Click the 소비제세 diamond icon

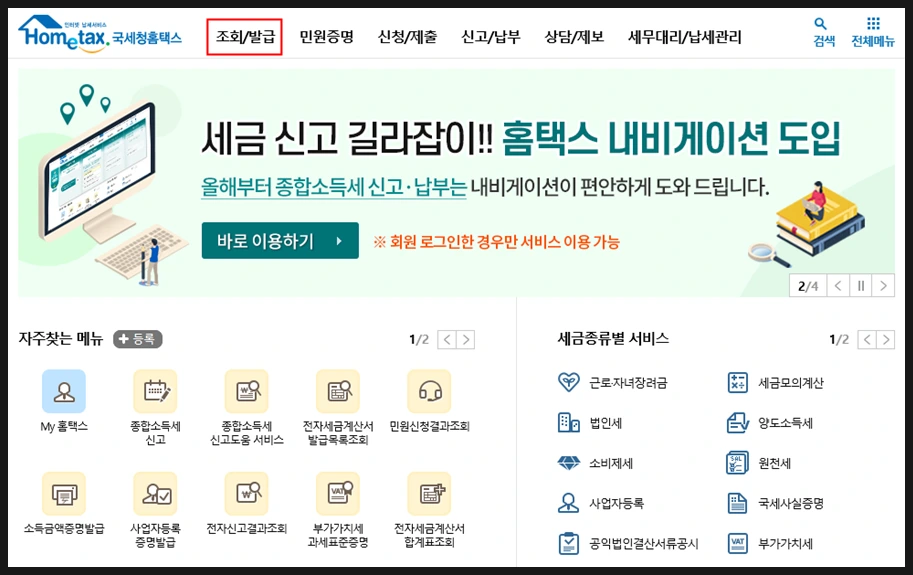[568, 463]
